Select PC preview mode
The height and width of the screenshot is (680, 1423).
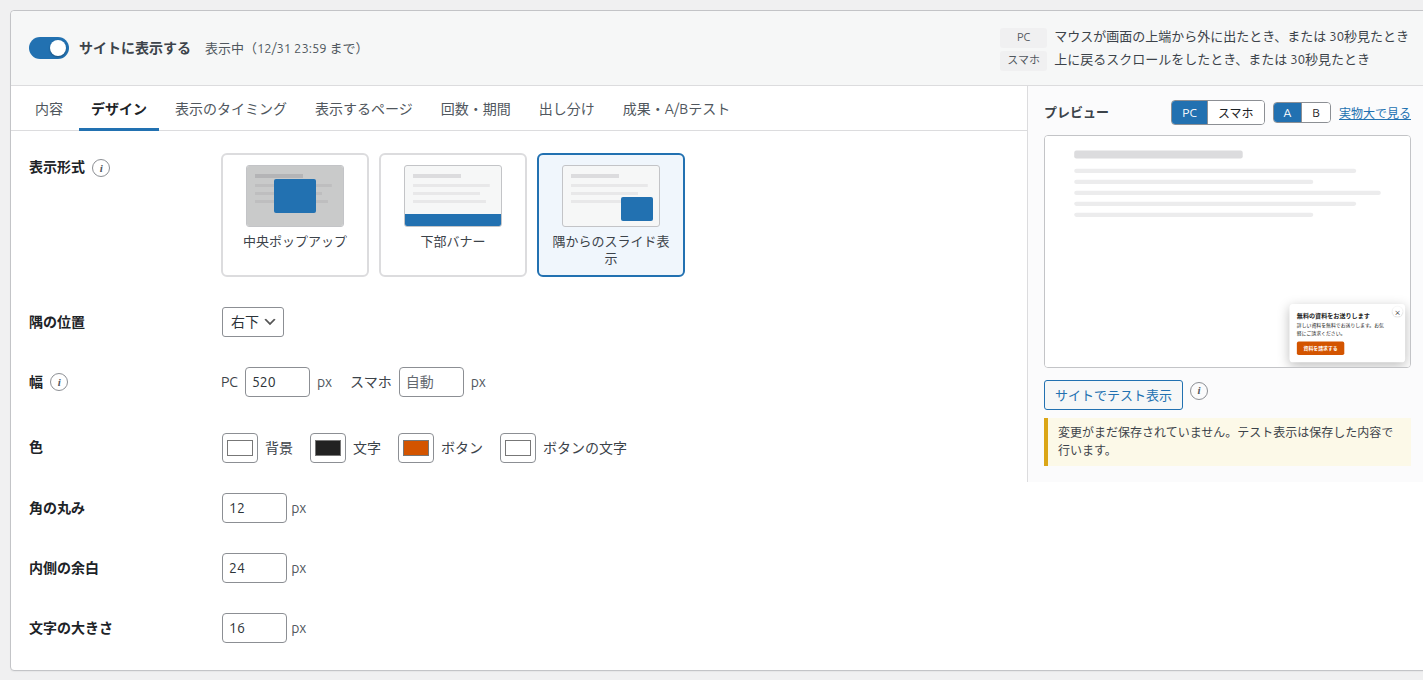click(x=1189, y=113)
